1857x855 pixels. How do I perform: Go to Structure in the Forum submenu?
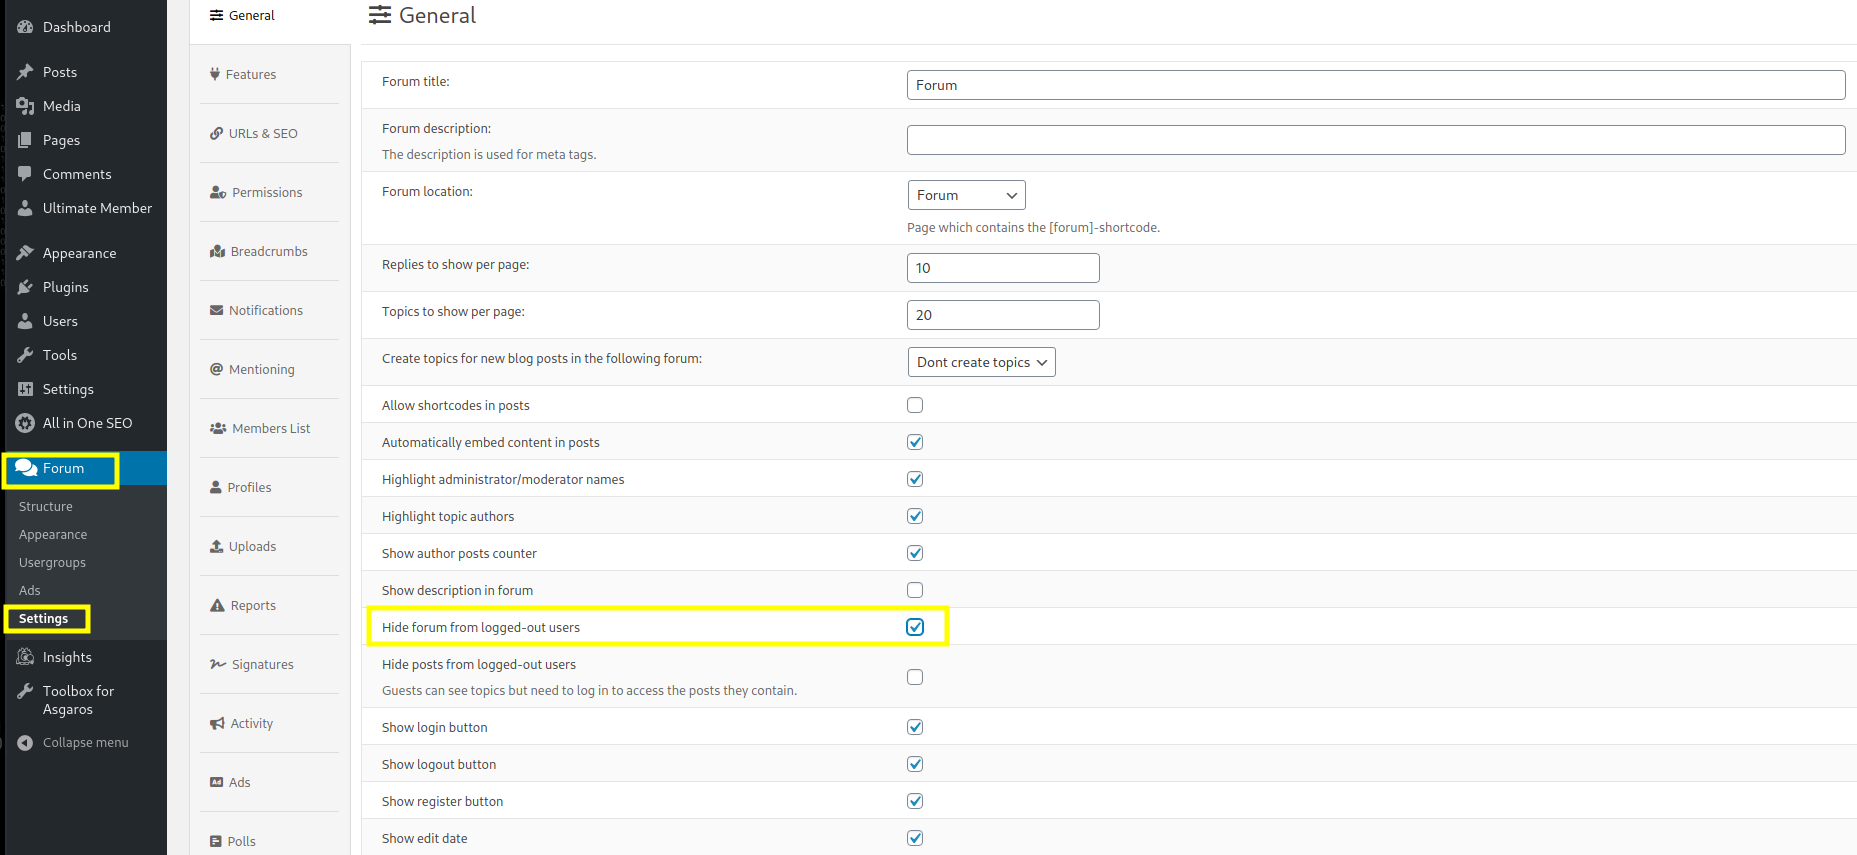pyautogui.click(x=46, y=507)
